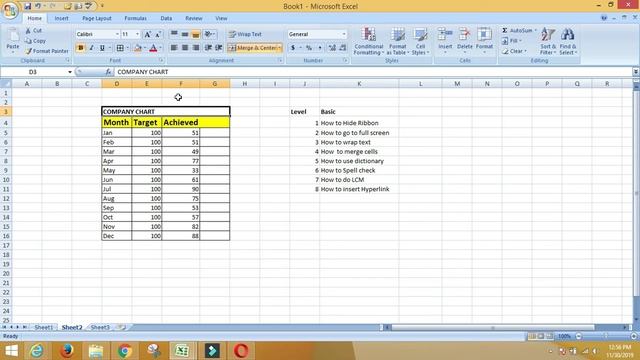Click the Office button logo

click(x=10, y=10)
